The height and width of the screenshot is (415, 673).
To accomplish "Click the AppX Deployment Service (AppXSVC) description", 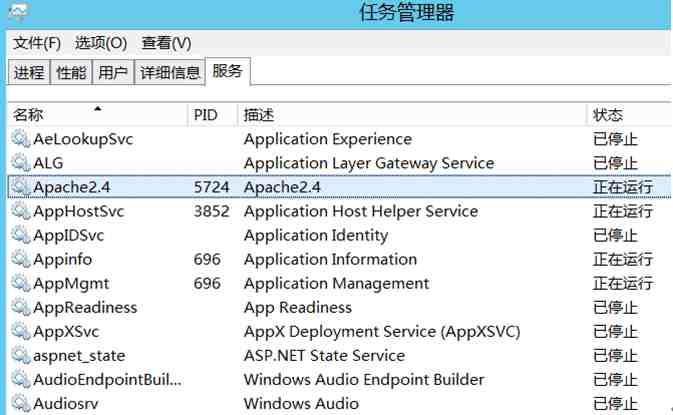I will point(382,331).
